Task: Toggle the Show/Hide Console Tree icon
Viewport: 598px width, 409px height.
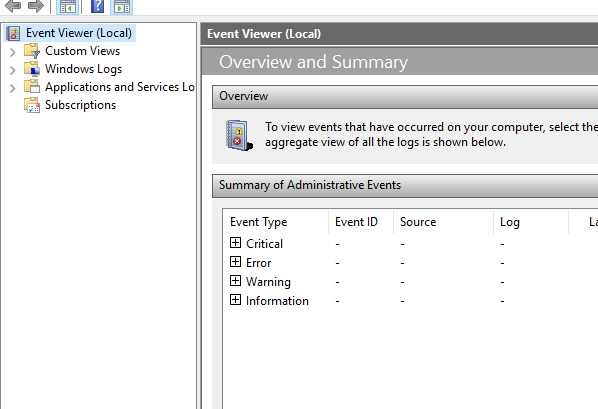Action: tap(68, 6)
